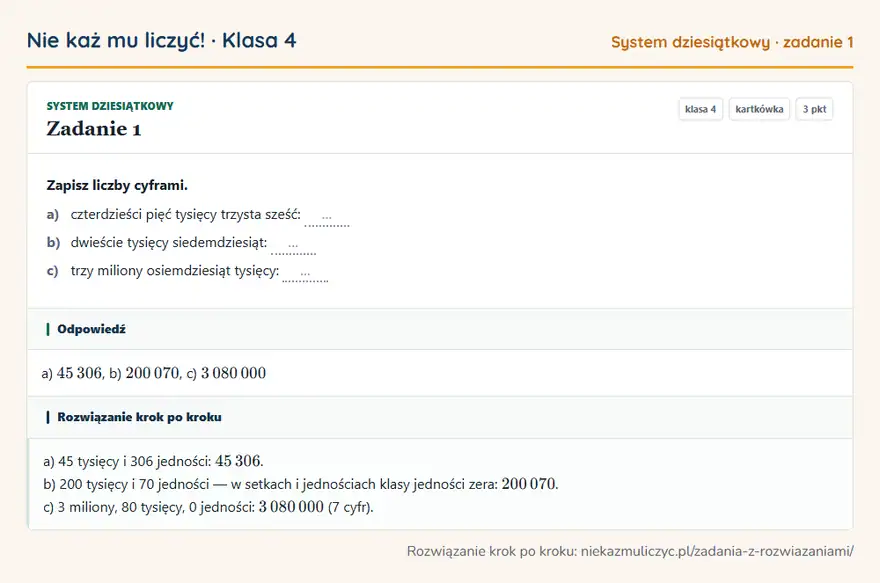The image size is (880, 583).
Task: Click the dotted answer blank for item b)
Action: [293, 245]
